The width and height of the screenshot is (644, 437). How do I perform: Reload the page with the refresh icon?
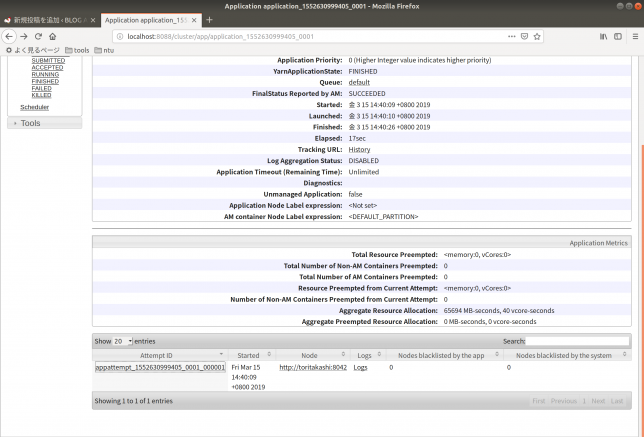[x=38, y=36]
